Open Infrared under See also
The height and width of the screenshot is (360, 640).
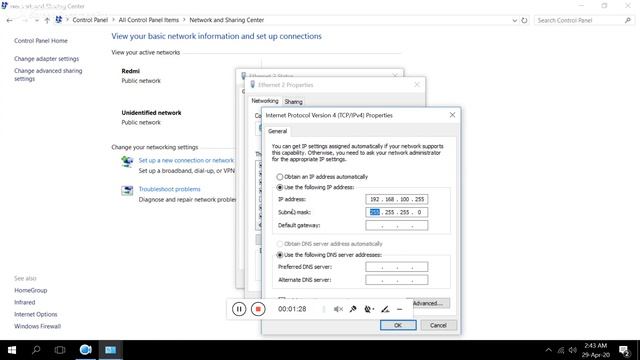coord(24,302)
